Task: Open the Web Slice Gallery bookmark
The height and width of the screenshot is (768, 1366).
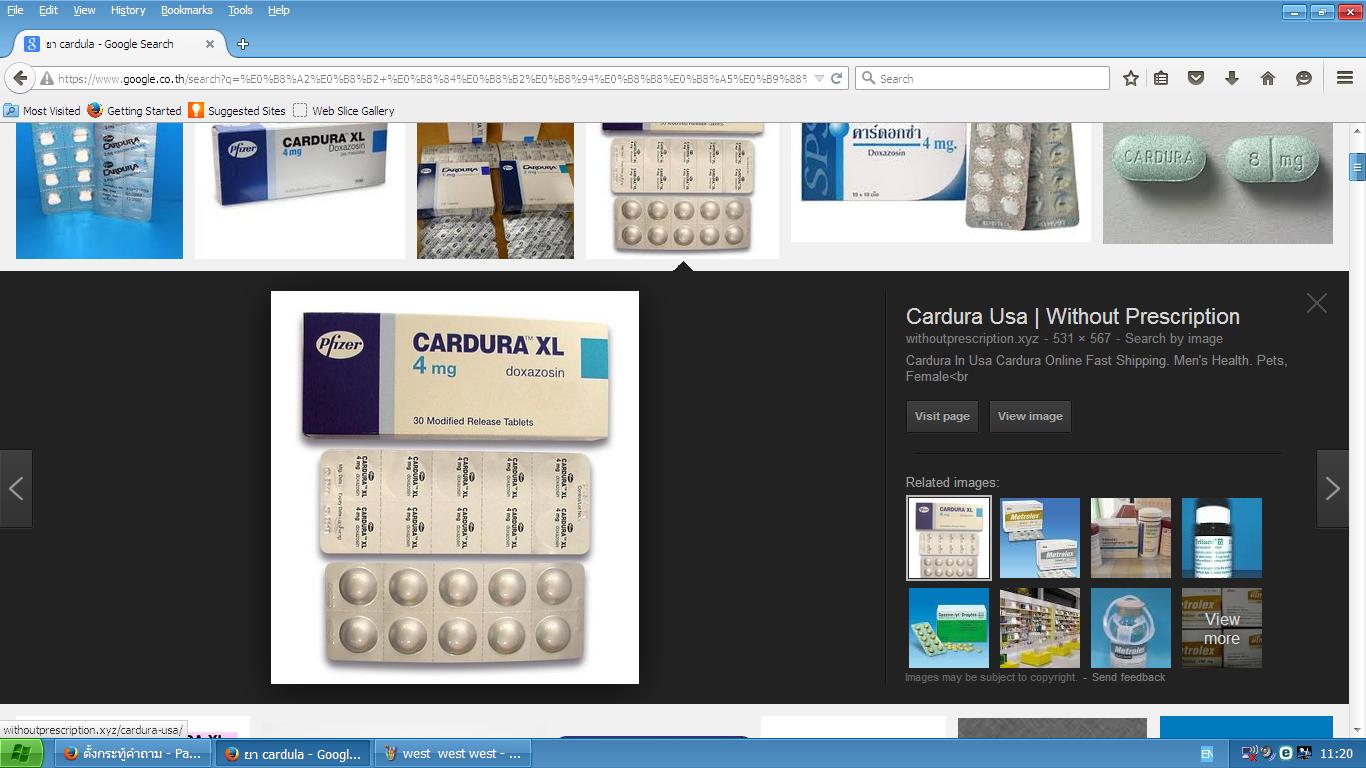Action: [344, 111]
